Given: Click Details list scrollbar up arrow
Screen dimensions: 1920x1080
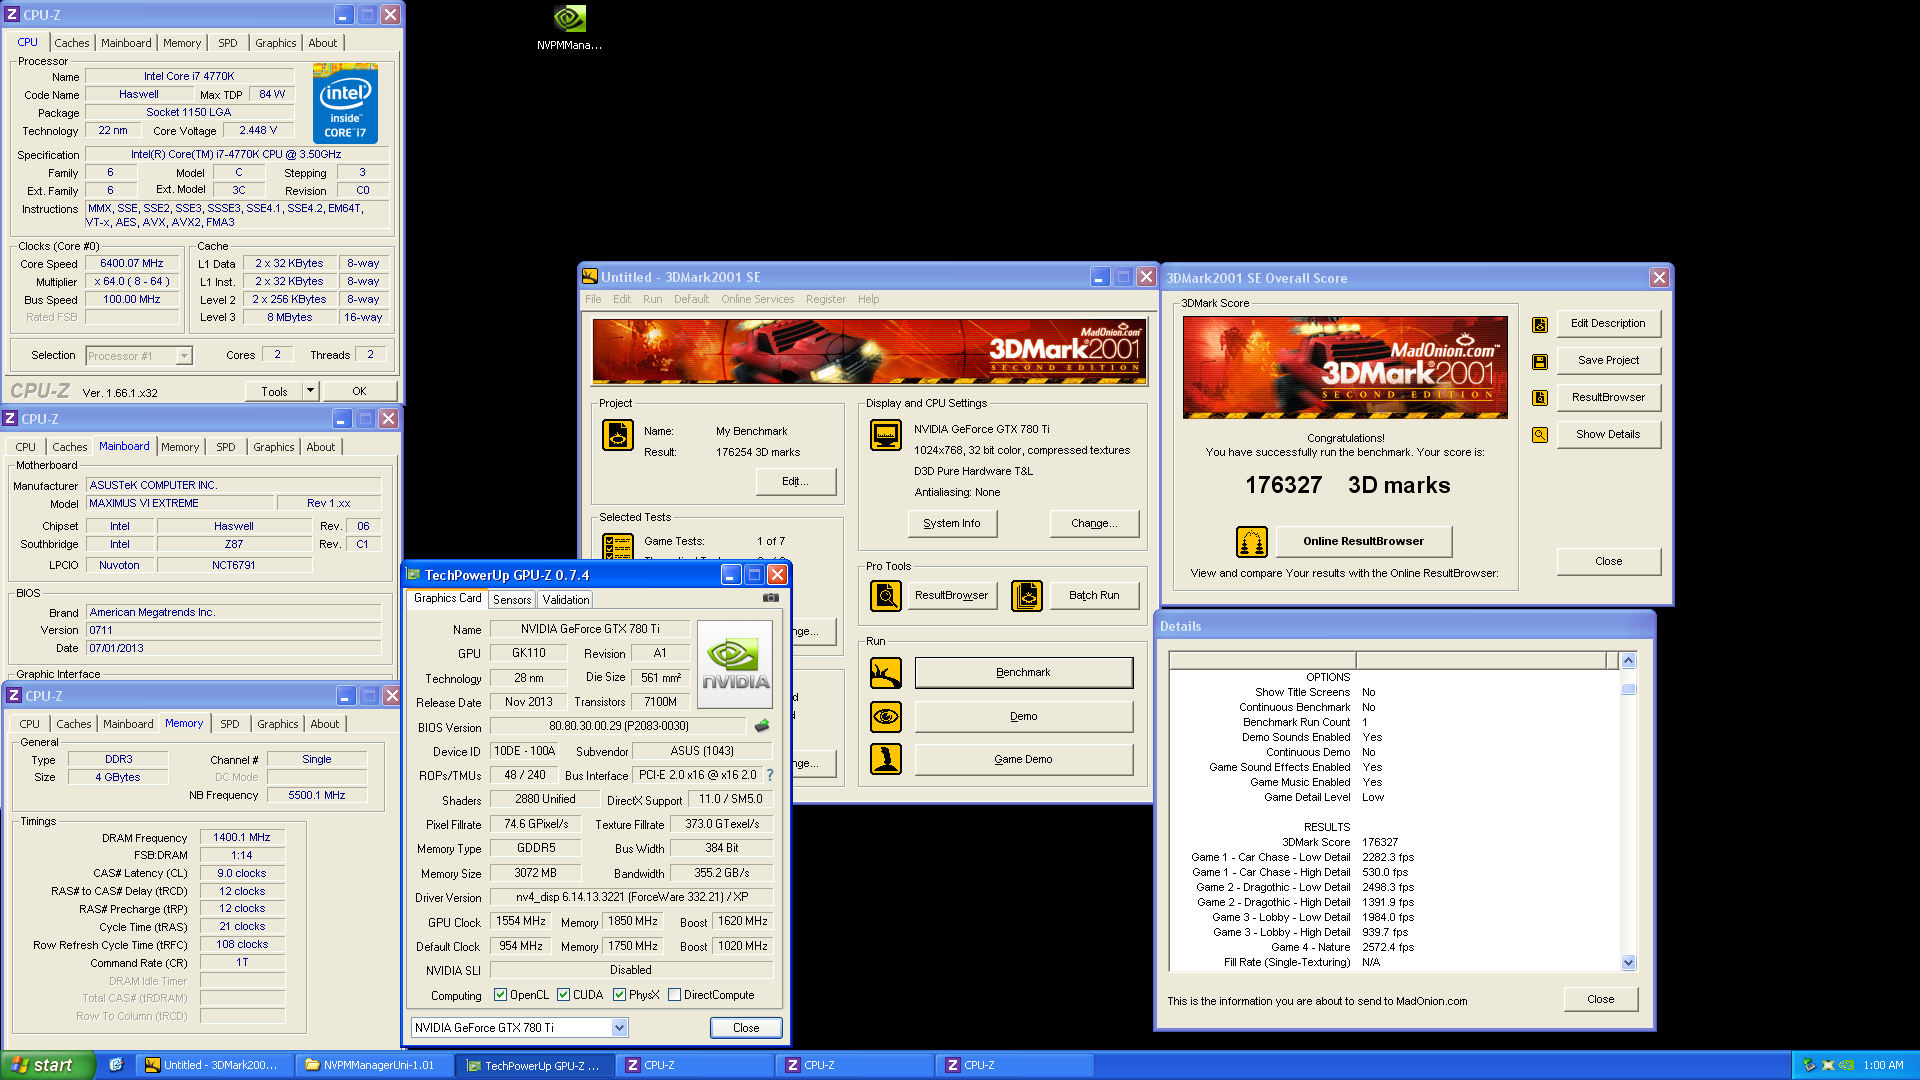Looking at the screenshot, I should (1628, 660).
